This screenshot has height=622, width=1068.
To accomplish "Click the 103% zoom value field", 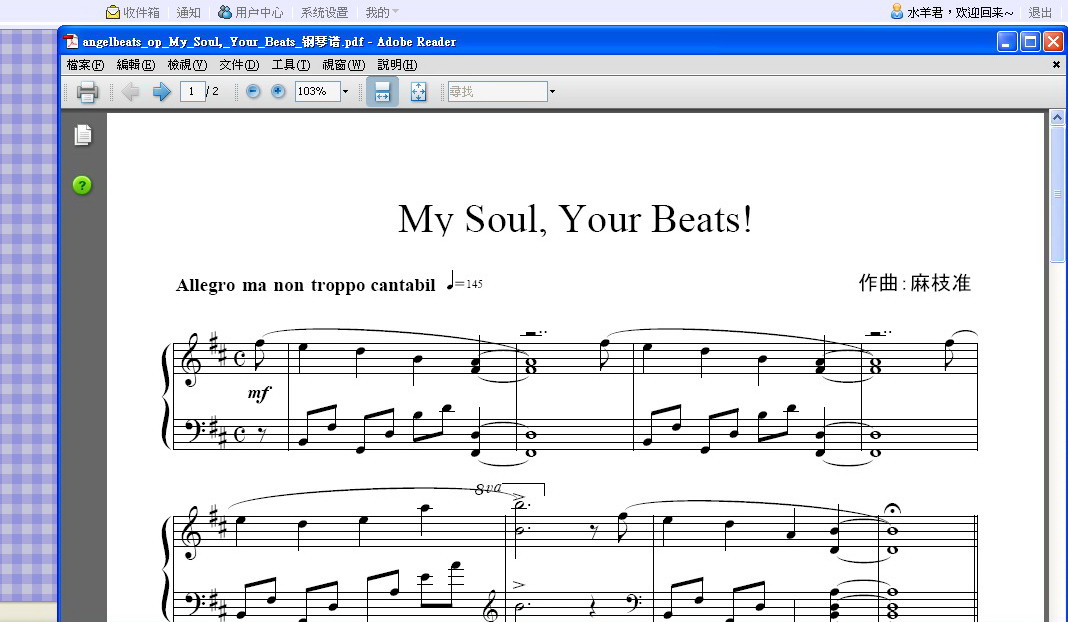I will tap(317, 91).
